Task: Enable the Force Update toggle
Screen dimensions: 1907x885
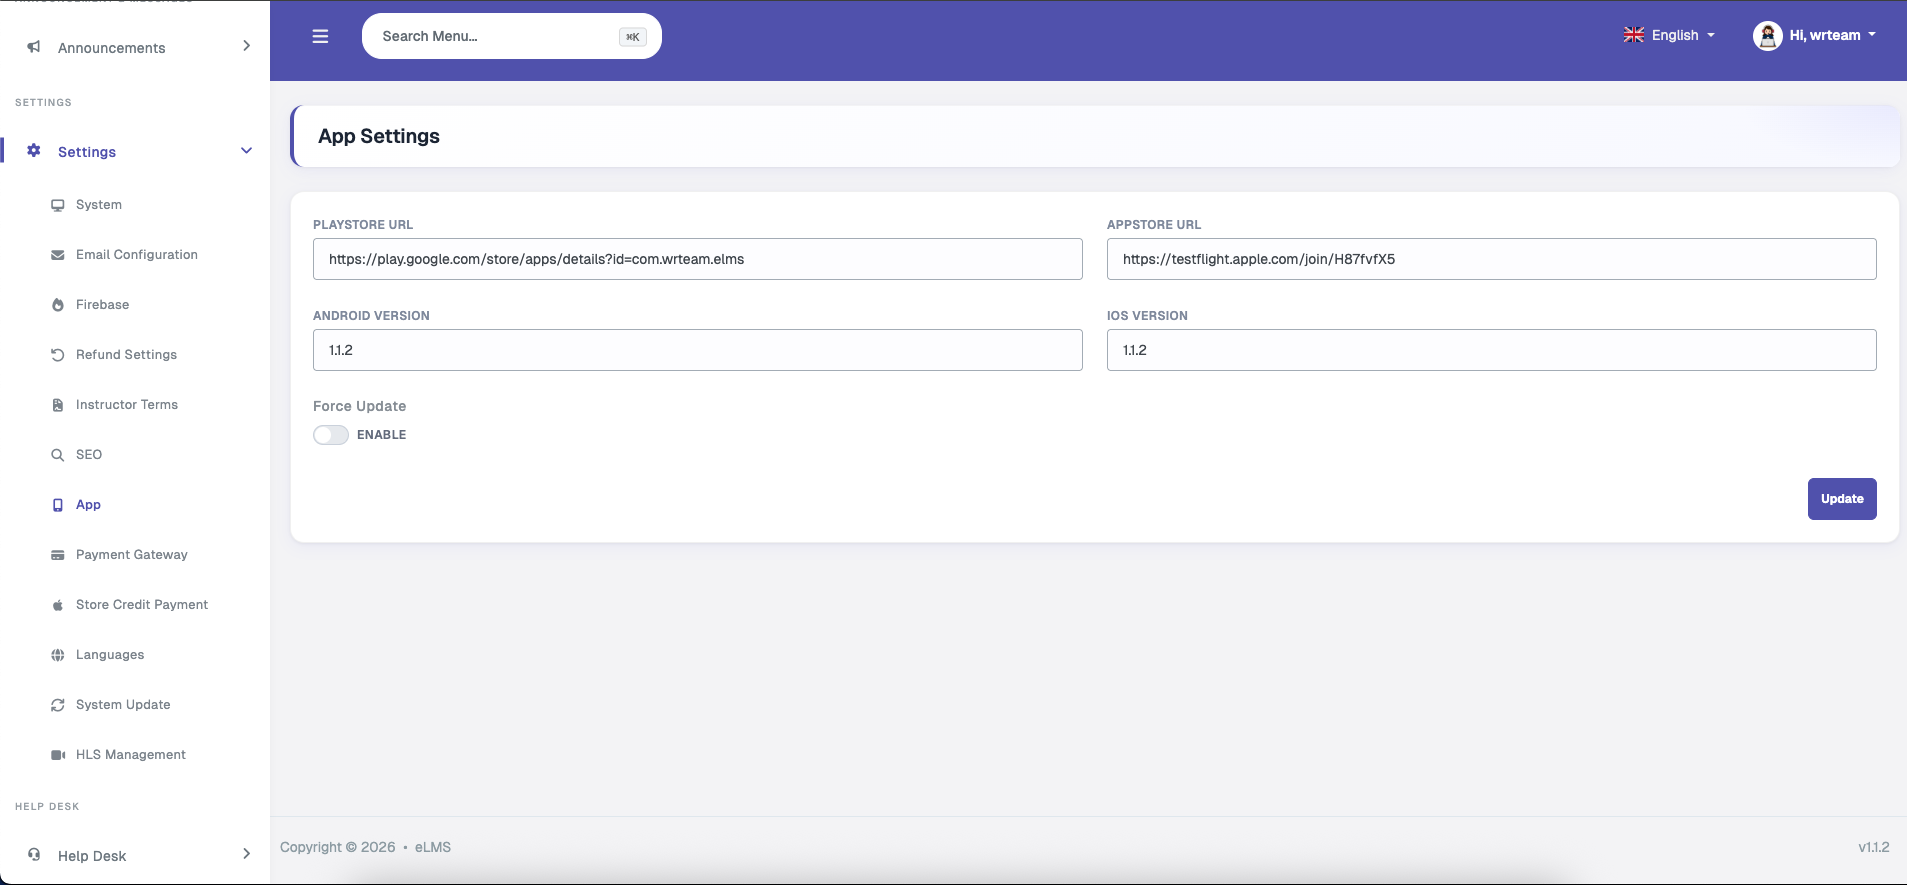Action: 331,435
